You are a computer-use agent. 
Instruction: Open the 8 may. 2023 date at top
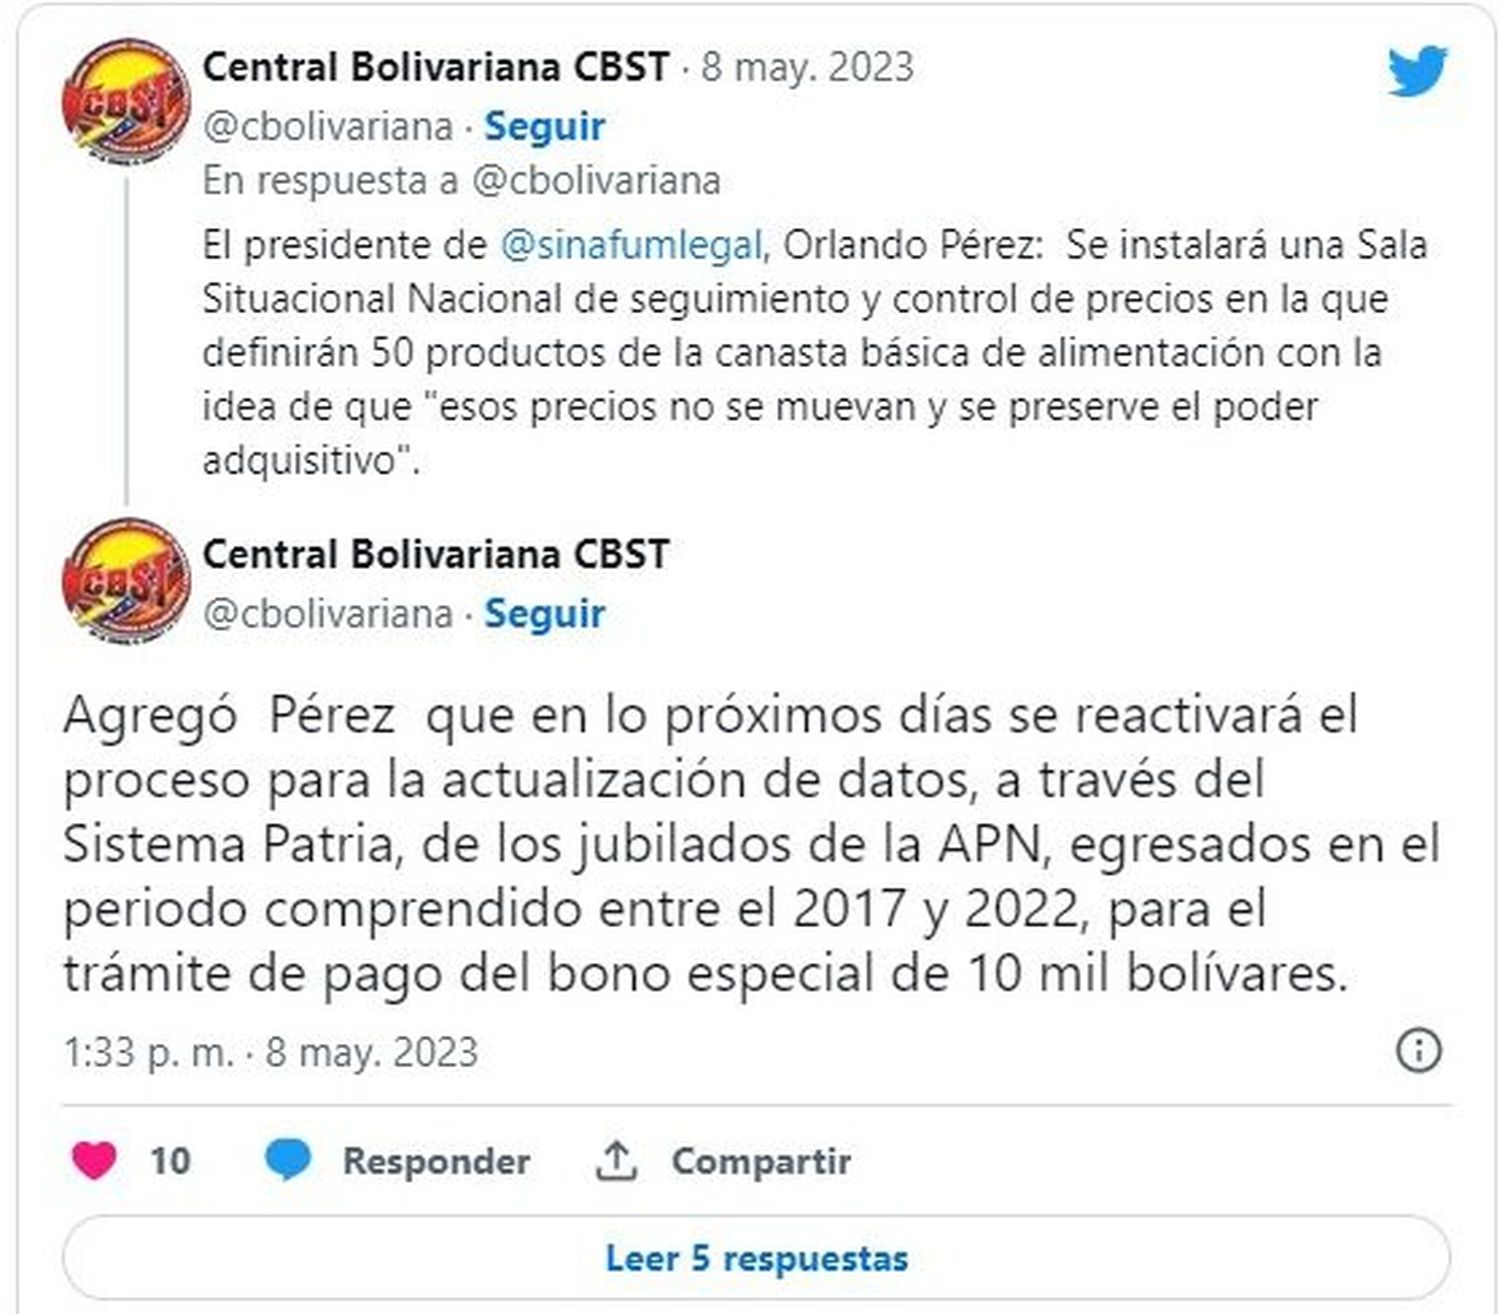pos(807,67)
